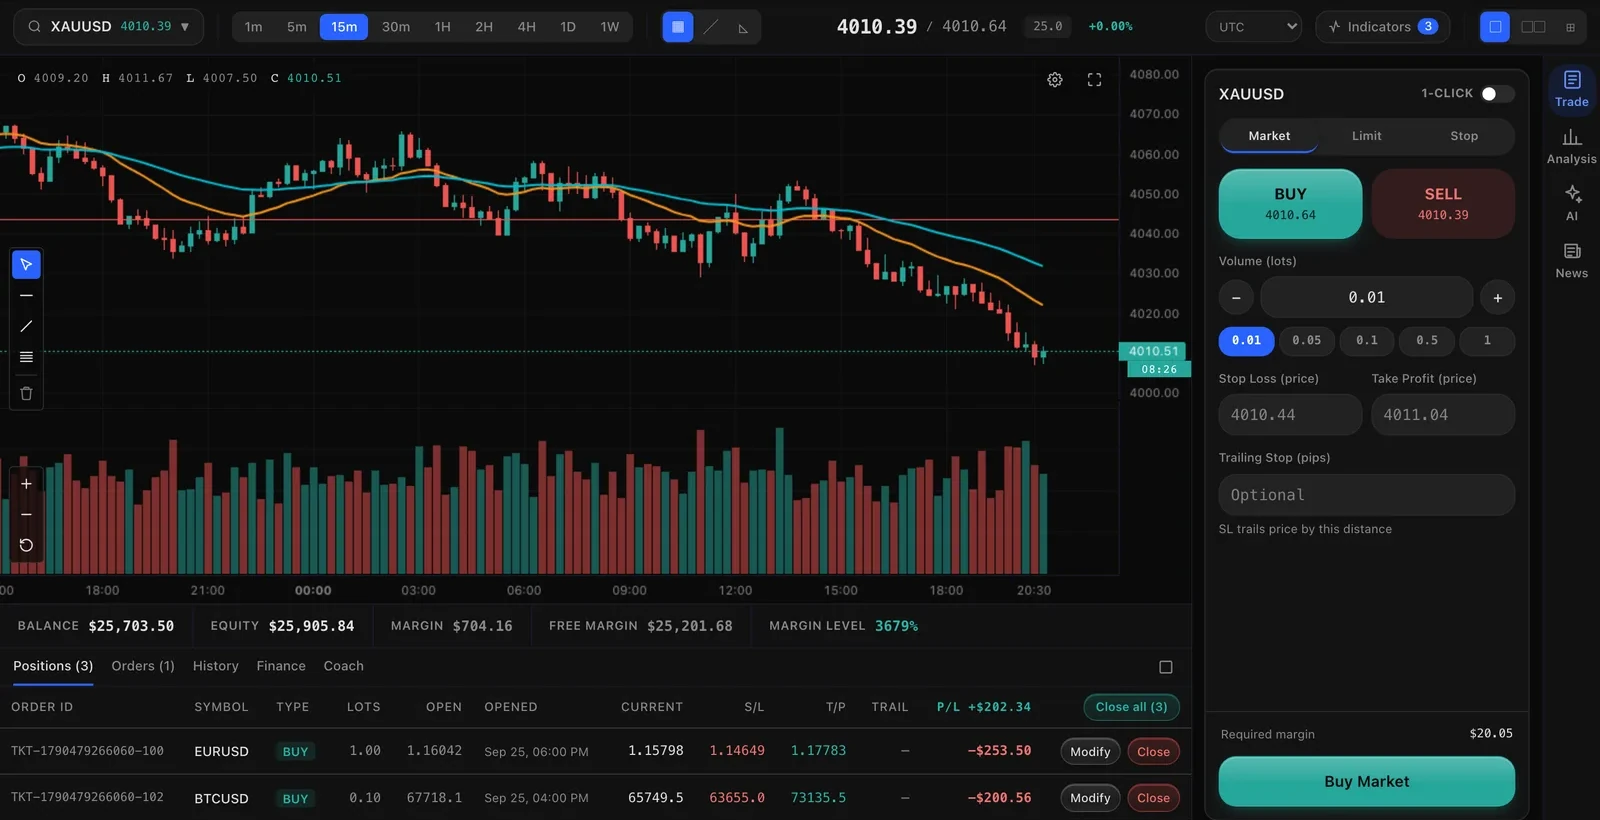Screen dimensions: 1600x820
Task: Select the 0.5 lots preset
Action: pos(1426,341)
